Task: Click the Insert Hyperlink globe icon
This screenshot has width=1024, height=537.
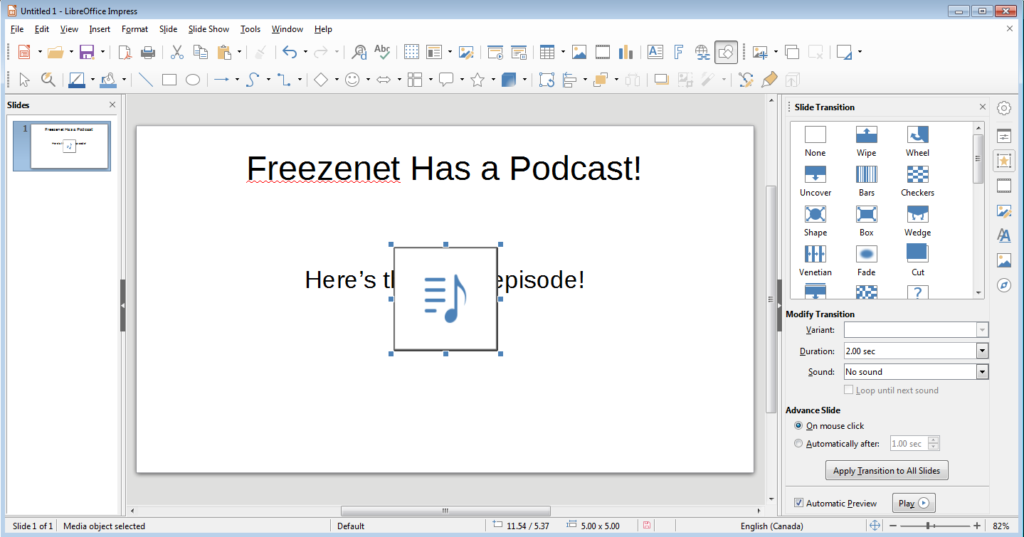Action: [702, 52]
